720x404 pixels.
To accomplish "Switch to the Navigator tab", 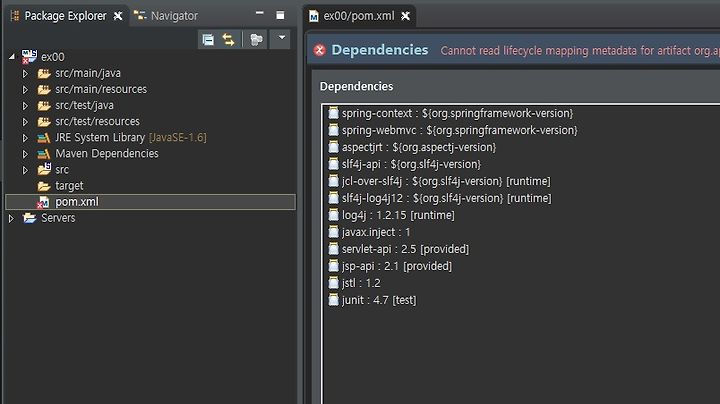I will [x=166, y=16].
